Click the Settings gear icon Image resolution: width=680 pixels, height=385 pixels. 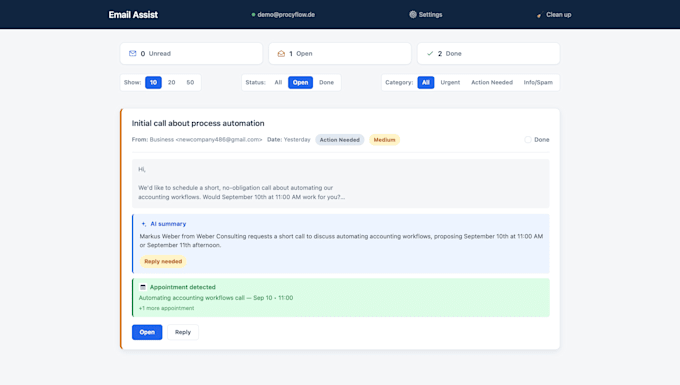point(413,14)
